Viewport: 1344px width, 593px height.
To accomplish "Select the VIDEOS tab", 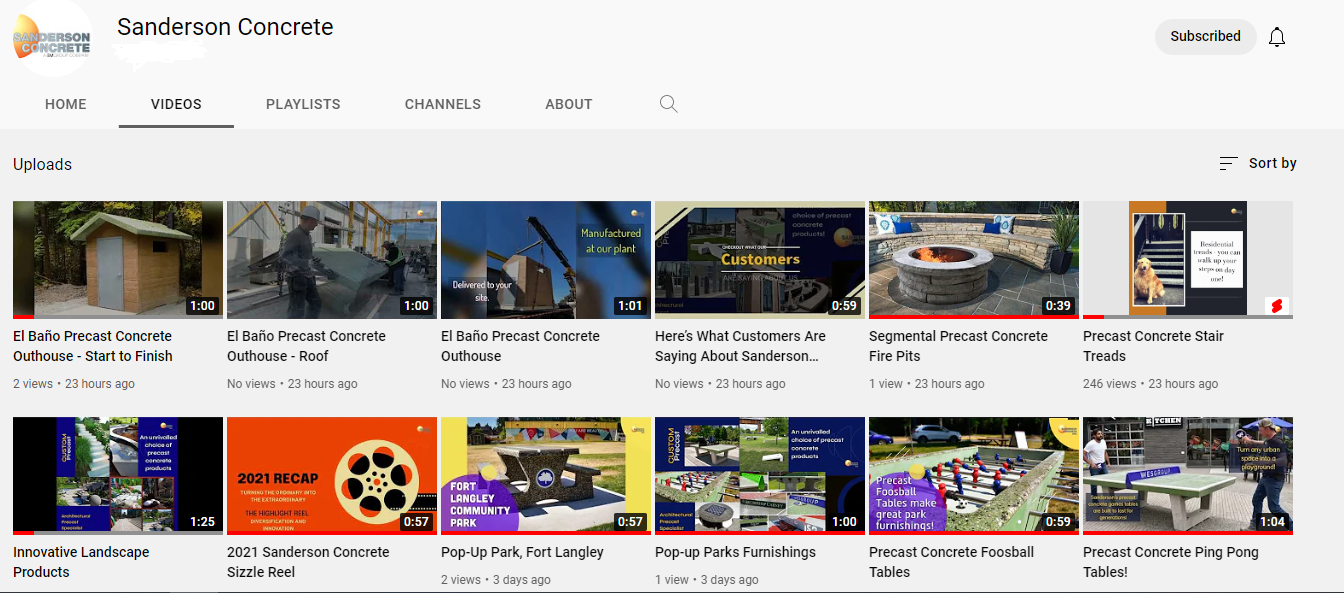I will pos(176,104).
